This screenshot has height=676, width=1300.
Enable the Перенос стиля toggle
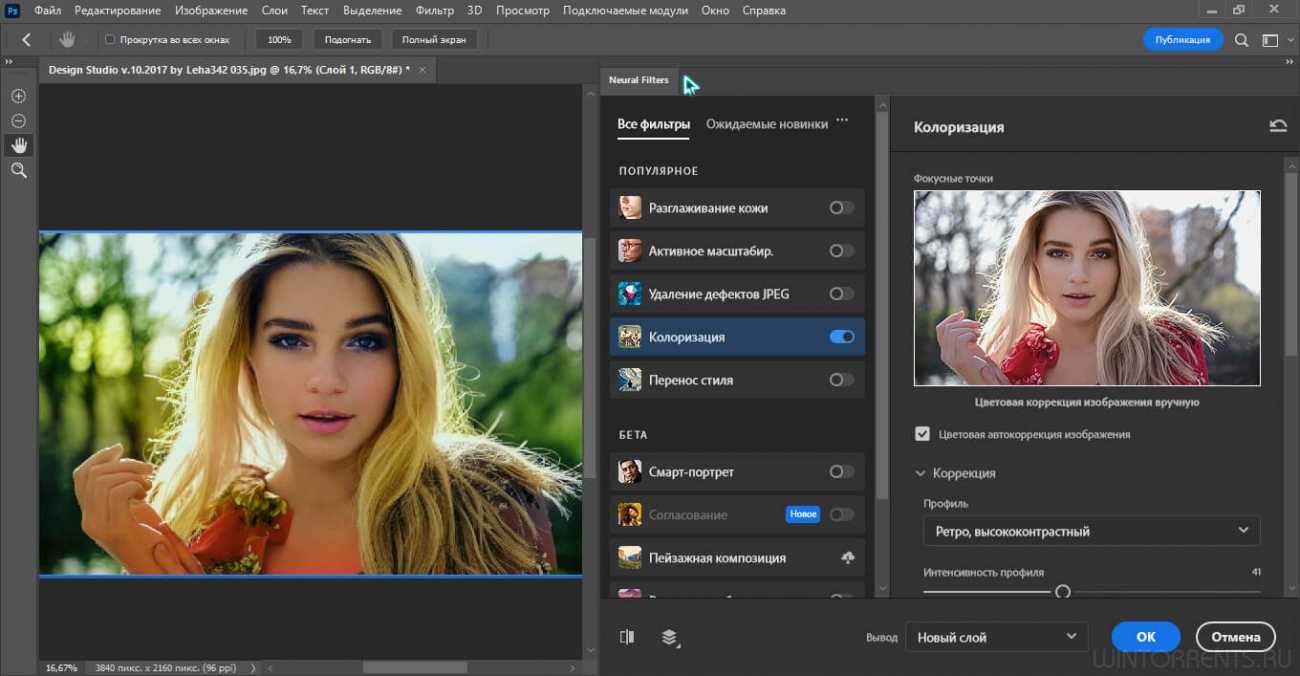pyautogui.click(x=842, y=380)
